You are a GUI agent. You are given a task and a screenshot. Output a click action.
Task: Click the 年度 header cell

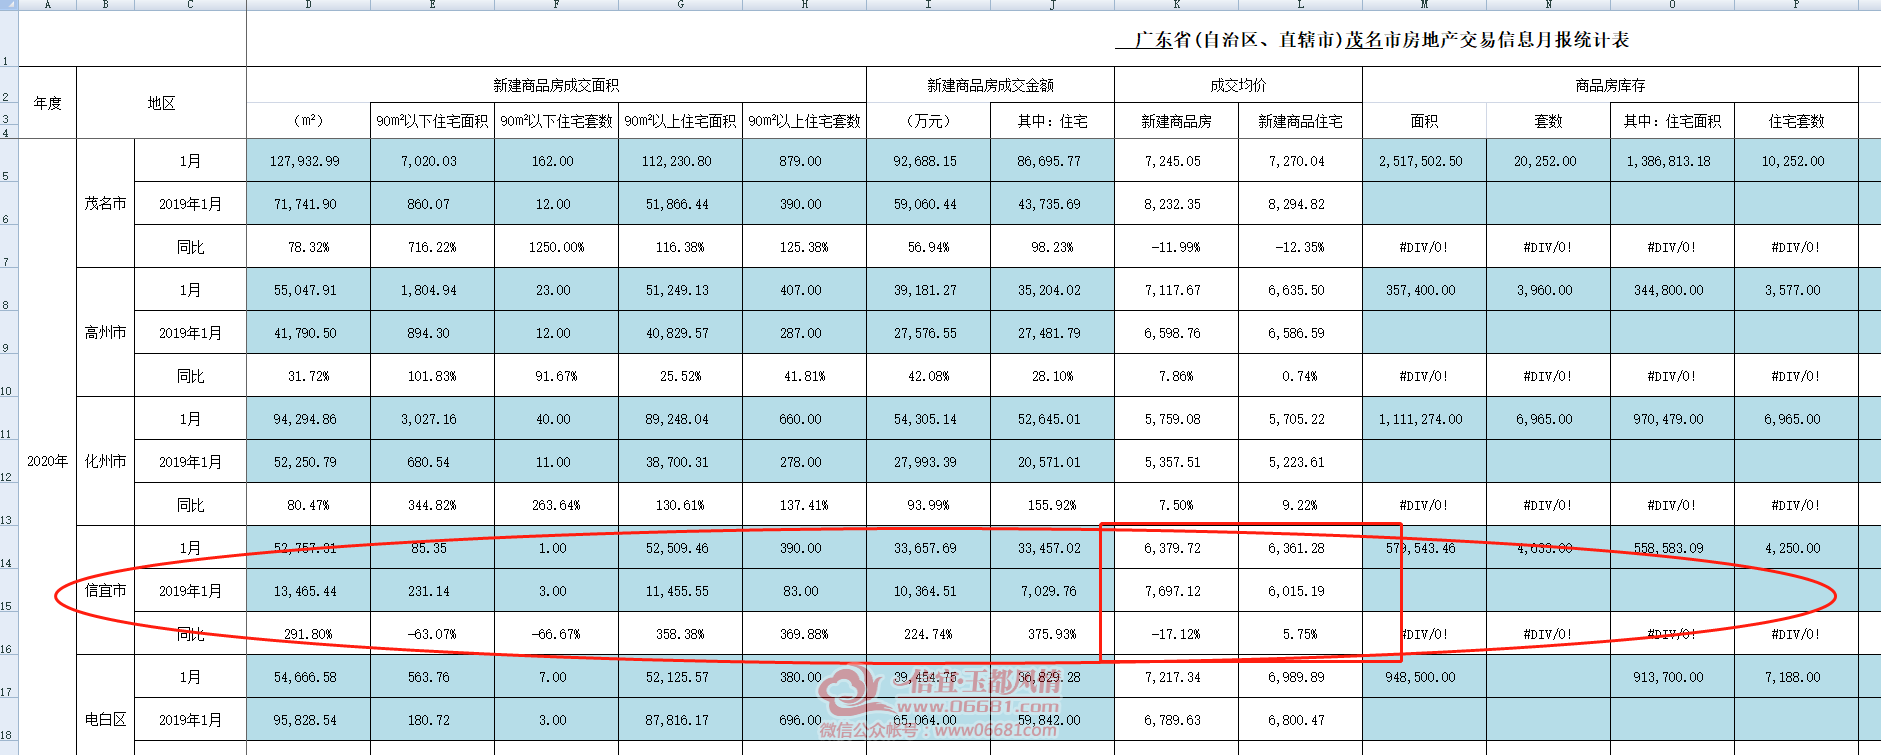pos(48,103)
